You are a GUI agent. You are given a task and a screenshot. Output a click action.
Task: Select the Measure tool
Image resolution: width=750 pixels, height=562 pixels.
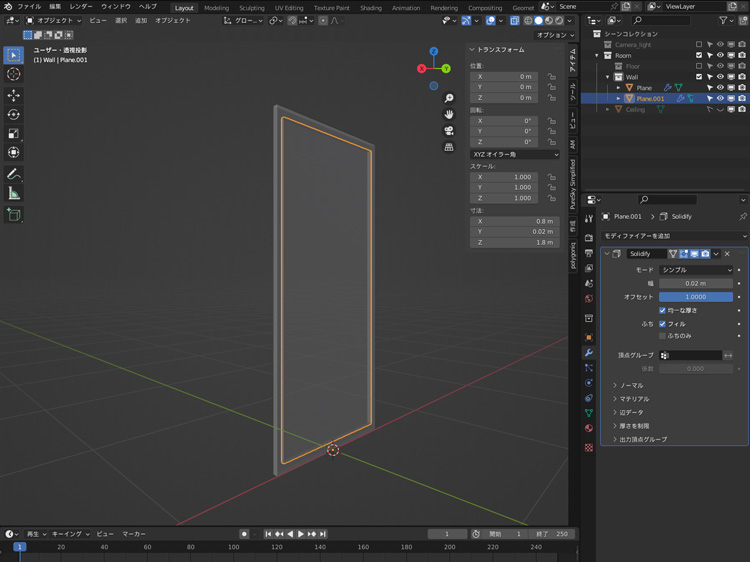pos(14,193)
